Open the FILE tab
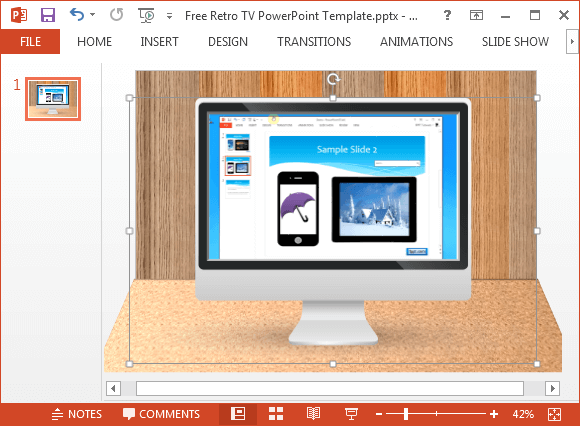The height and width of the screenshot is (426, 580). 30,41
